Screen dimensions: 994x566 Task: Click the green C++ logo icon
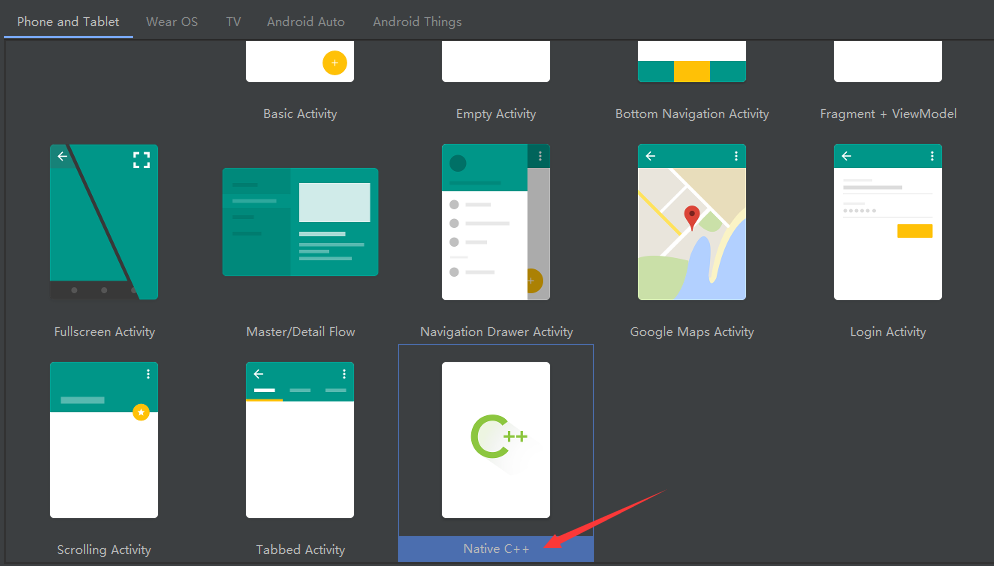[x=497, y=437]
